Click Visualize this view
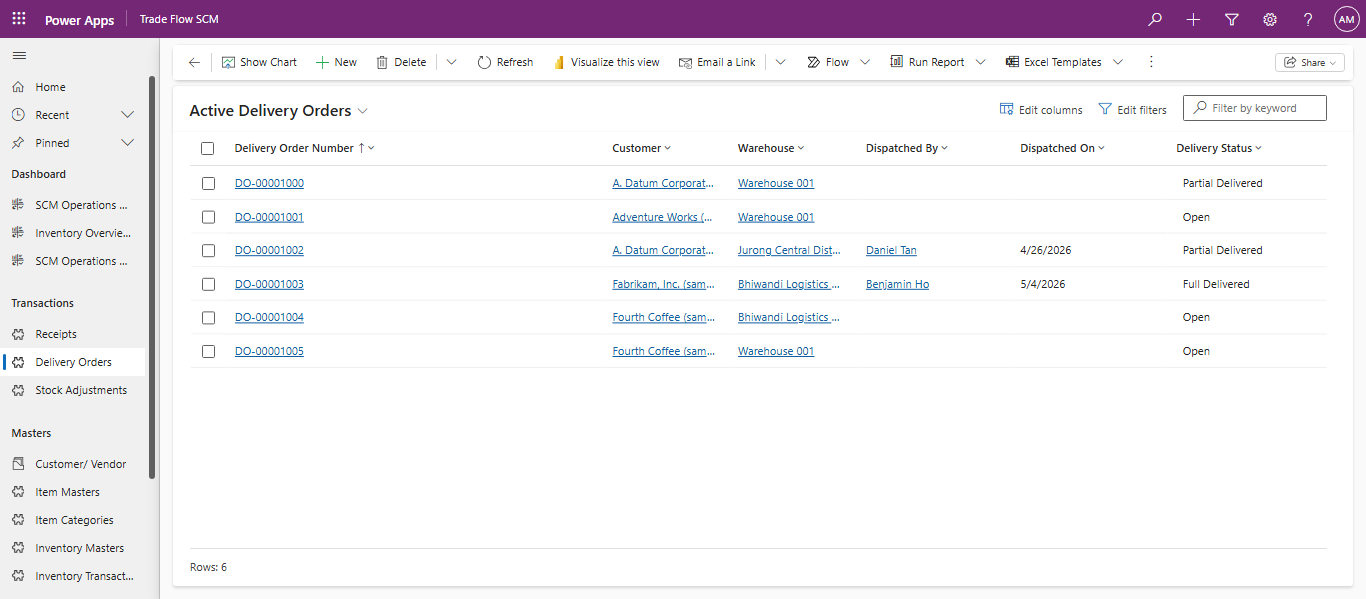Screen dimensions: 1366x599 [606, 62]
